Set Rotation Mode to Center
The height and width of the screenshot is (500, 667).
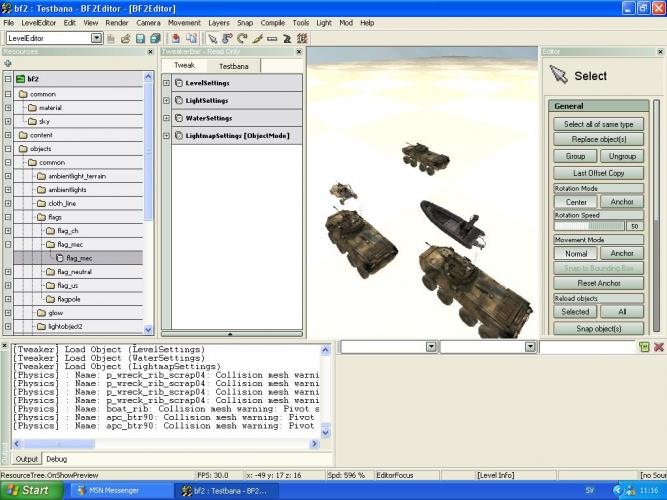575,201
